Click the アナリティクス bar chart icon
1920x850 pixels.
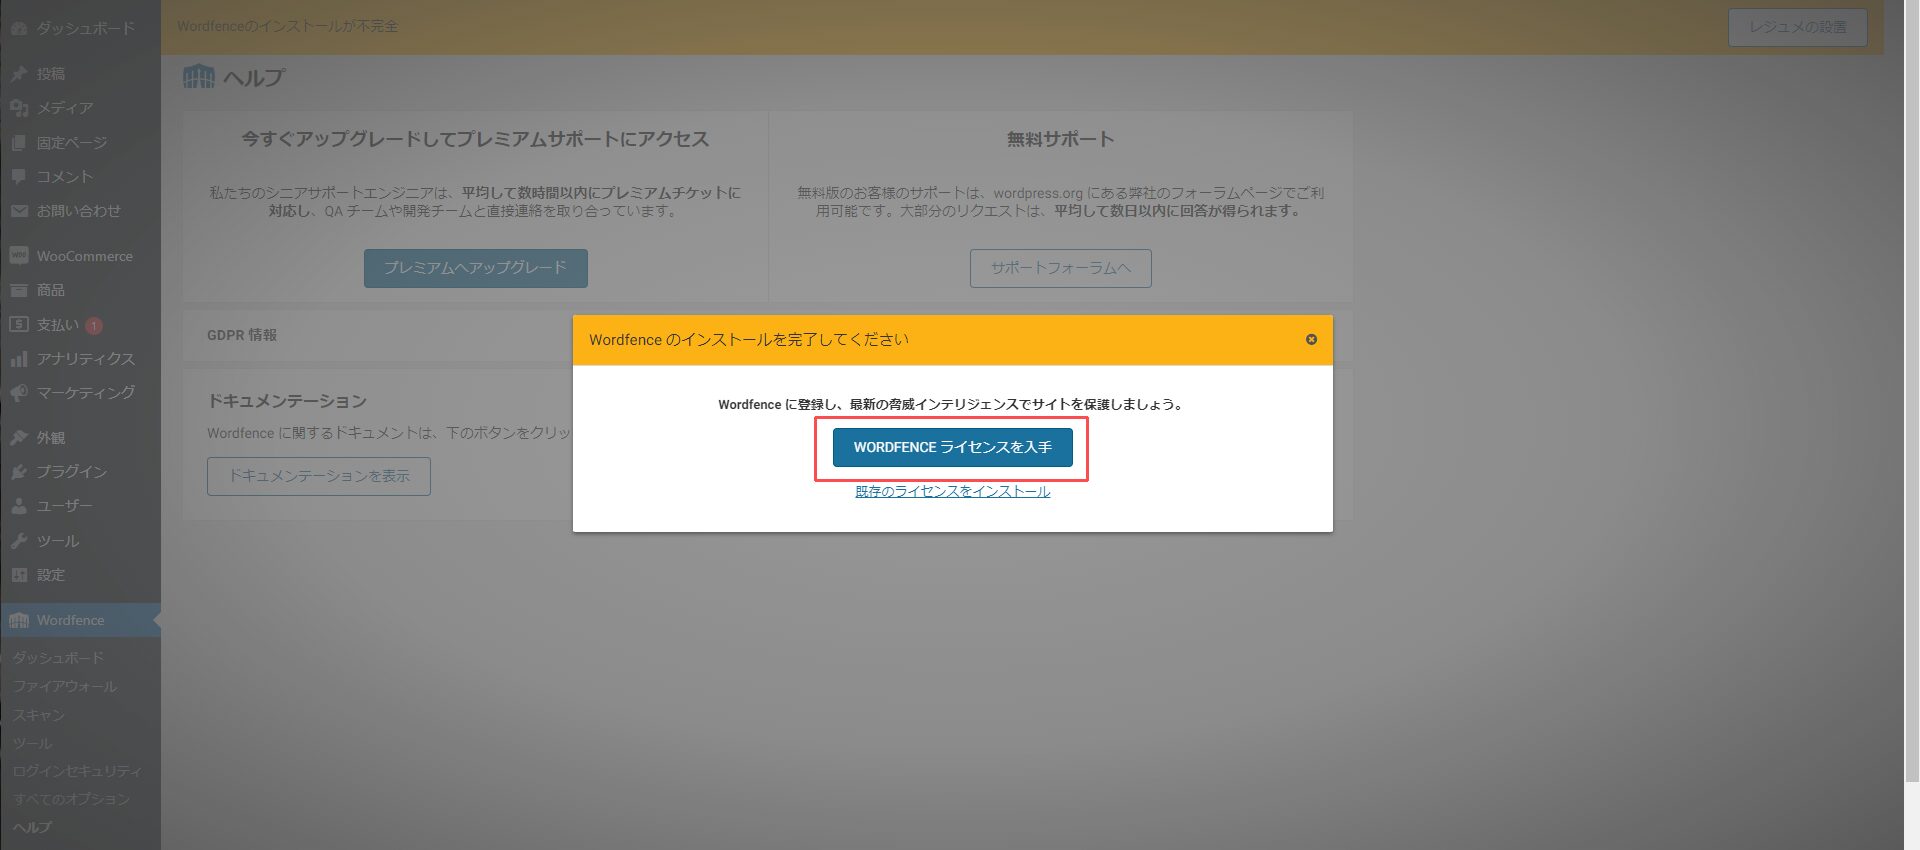(x=18, y=359)
